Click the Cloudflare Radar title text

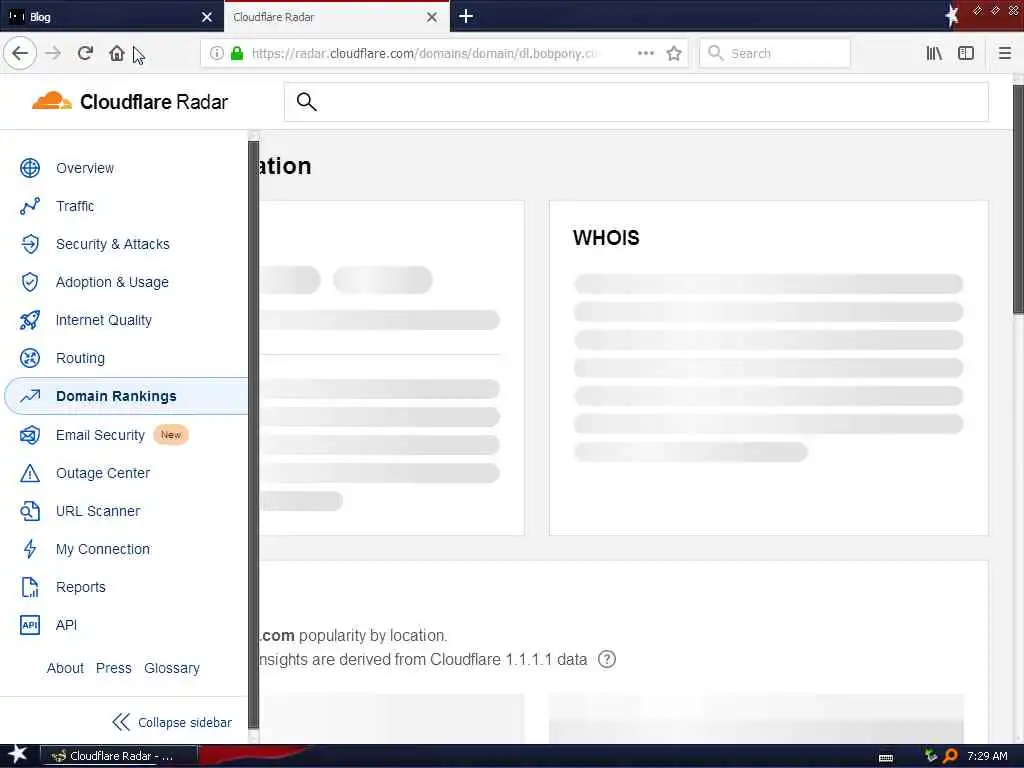click(153, 102)
